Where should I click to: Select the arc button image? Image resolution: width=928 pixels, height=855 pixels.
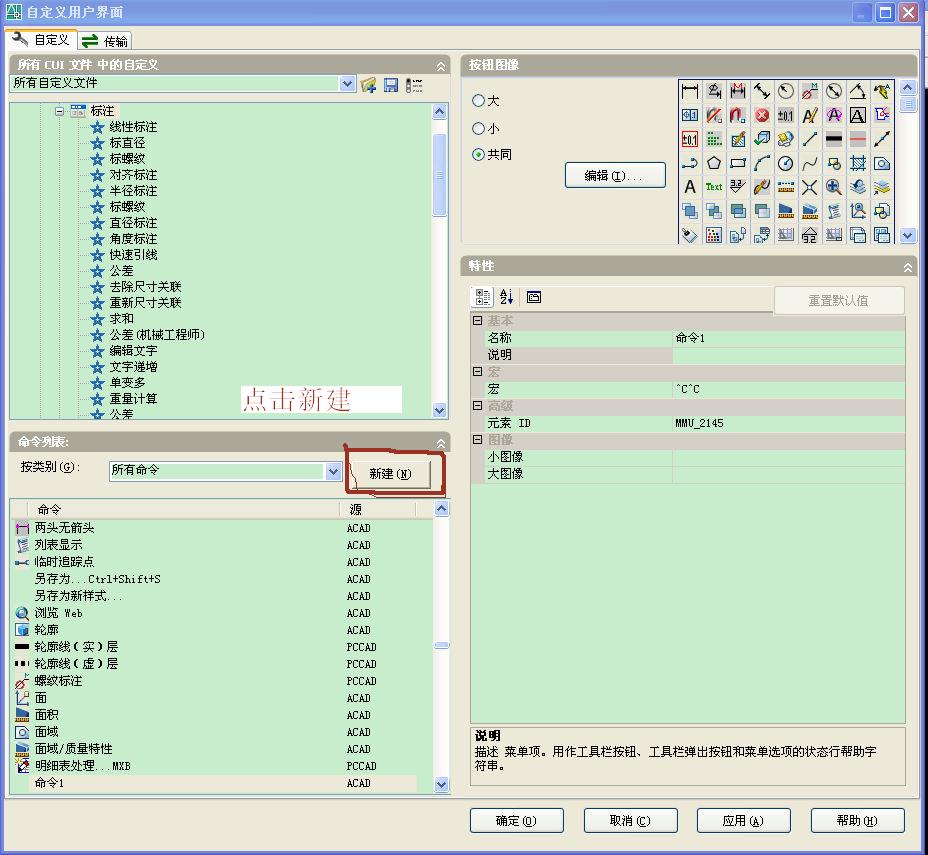click(762, 163)
